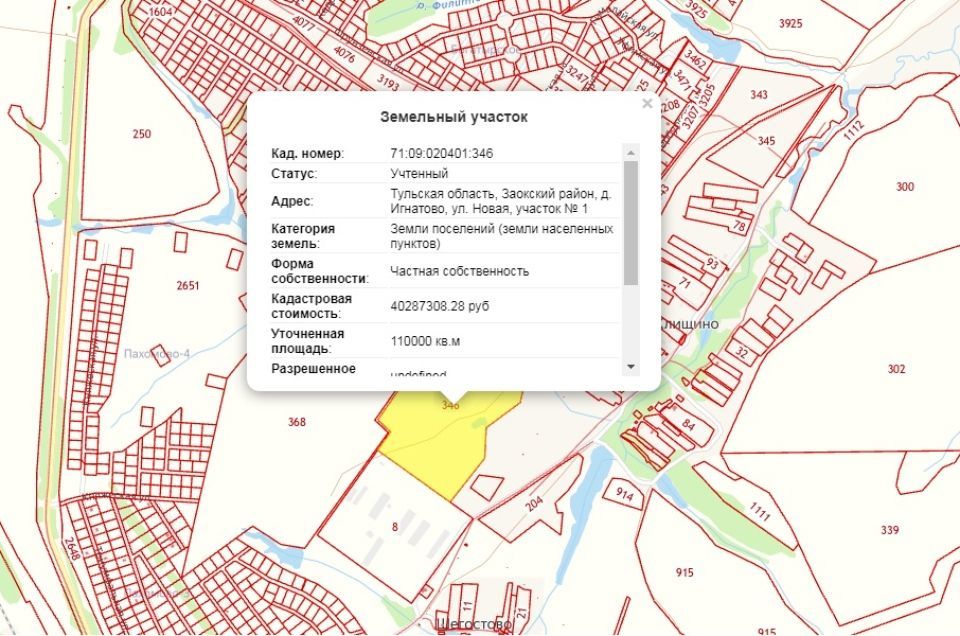Click the popup's vertical scrollbar thumb
Viewport: 960px width, 636px height.
click(631, 223)
